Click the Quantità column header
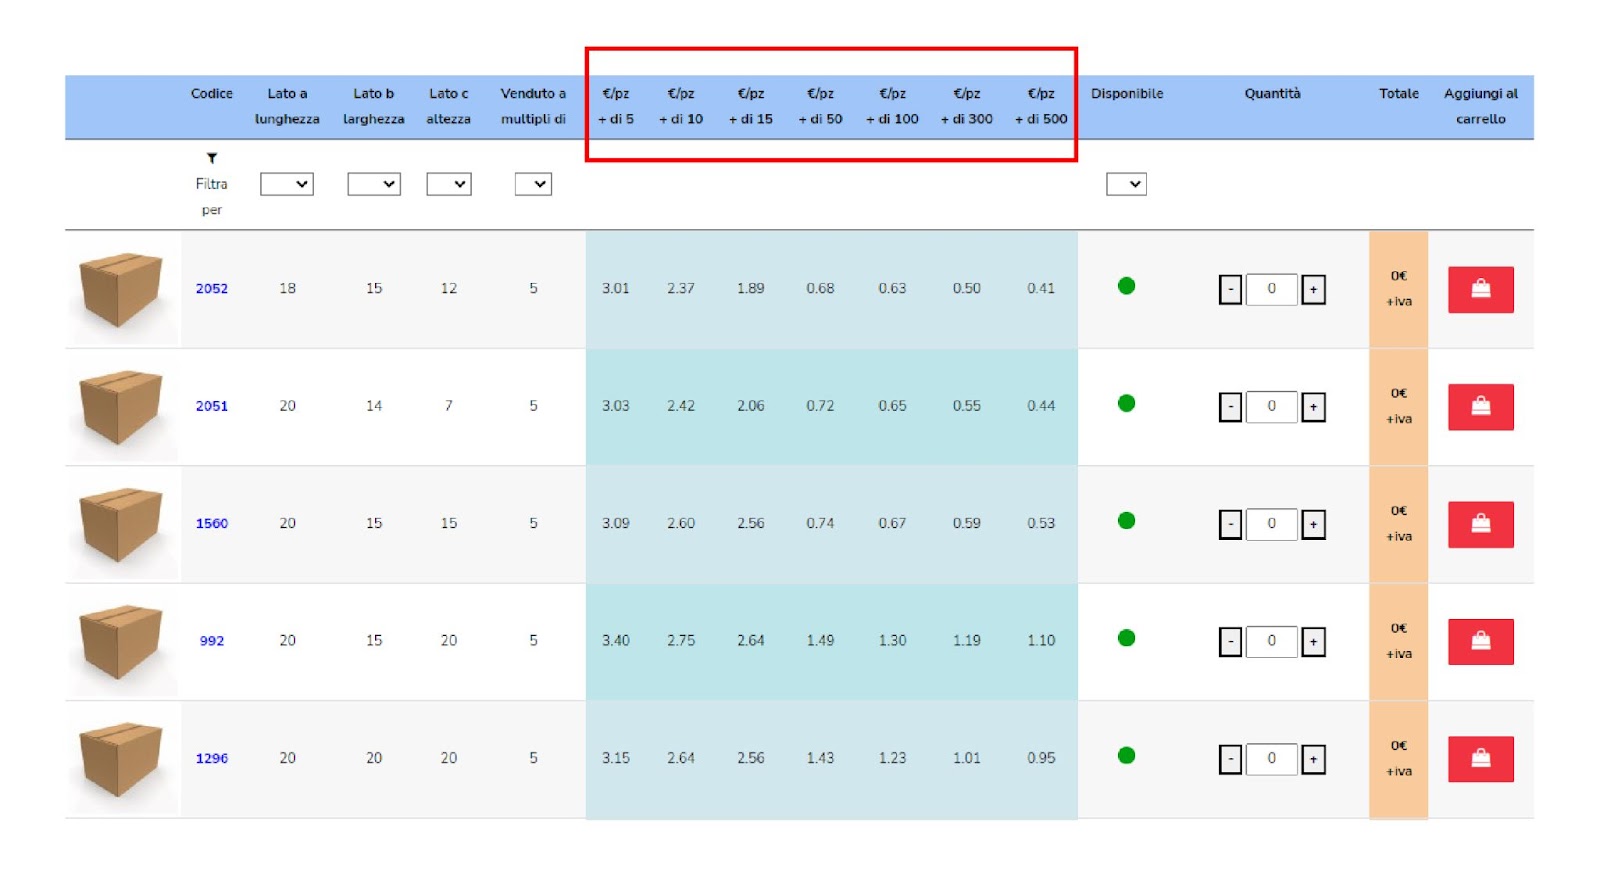1600x869 pixels. pos(1272,93)
